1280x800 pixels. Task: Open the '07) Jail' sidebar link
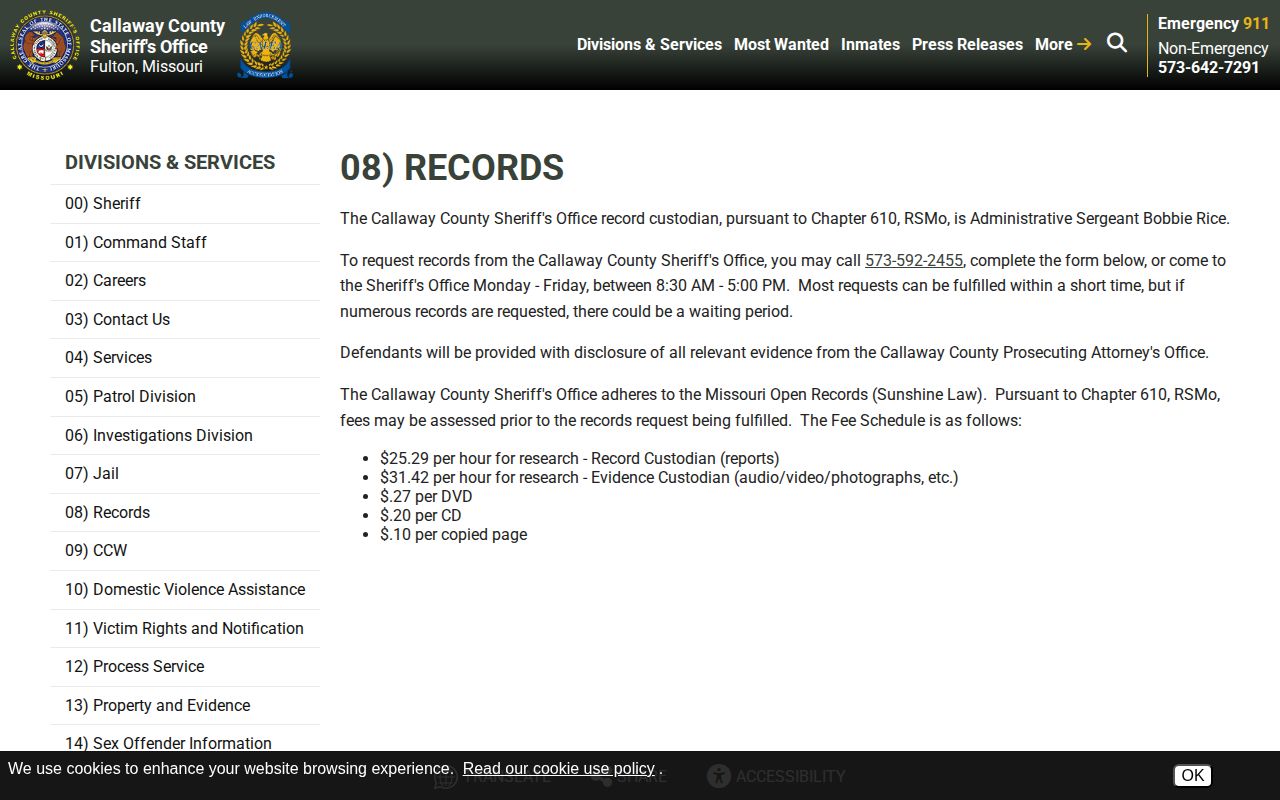pos(185,474)
